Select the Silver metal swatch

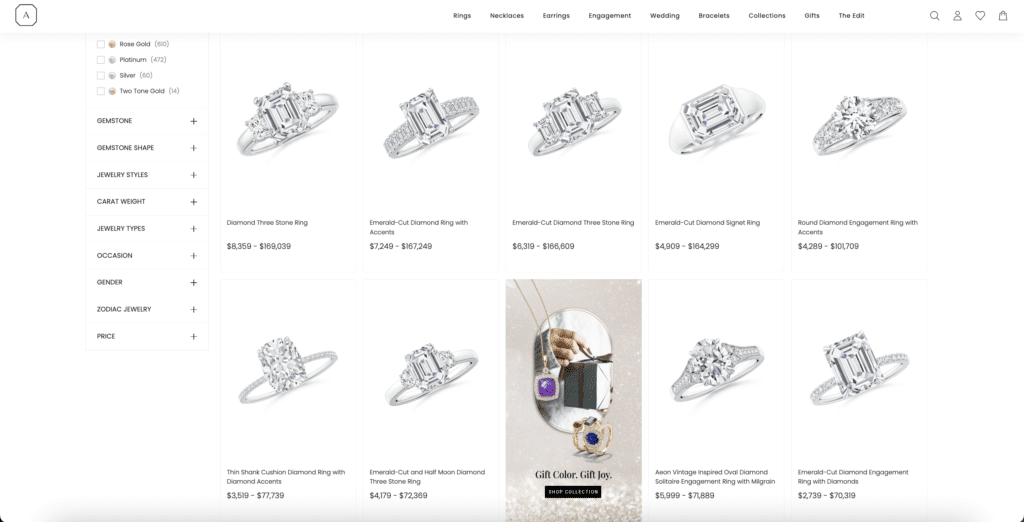(x=112, y=76)
